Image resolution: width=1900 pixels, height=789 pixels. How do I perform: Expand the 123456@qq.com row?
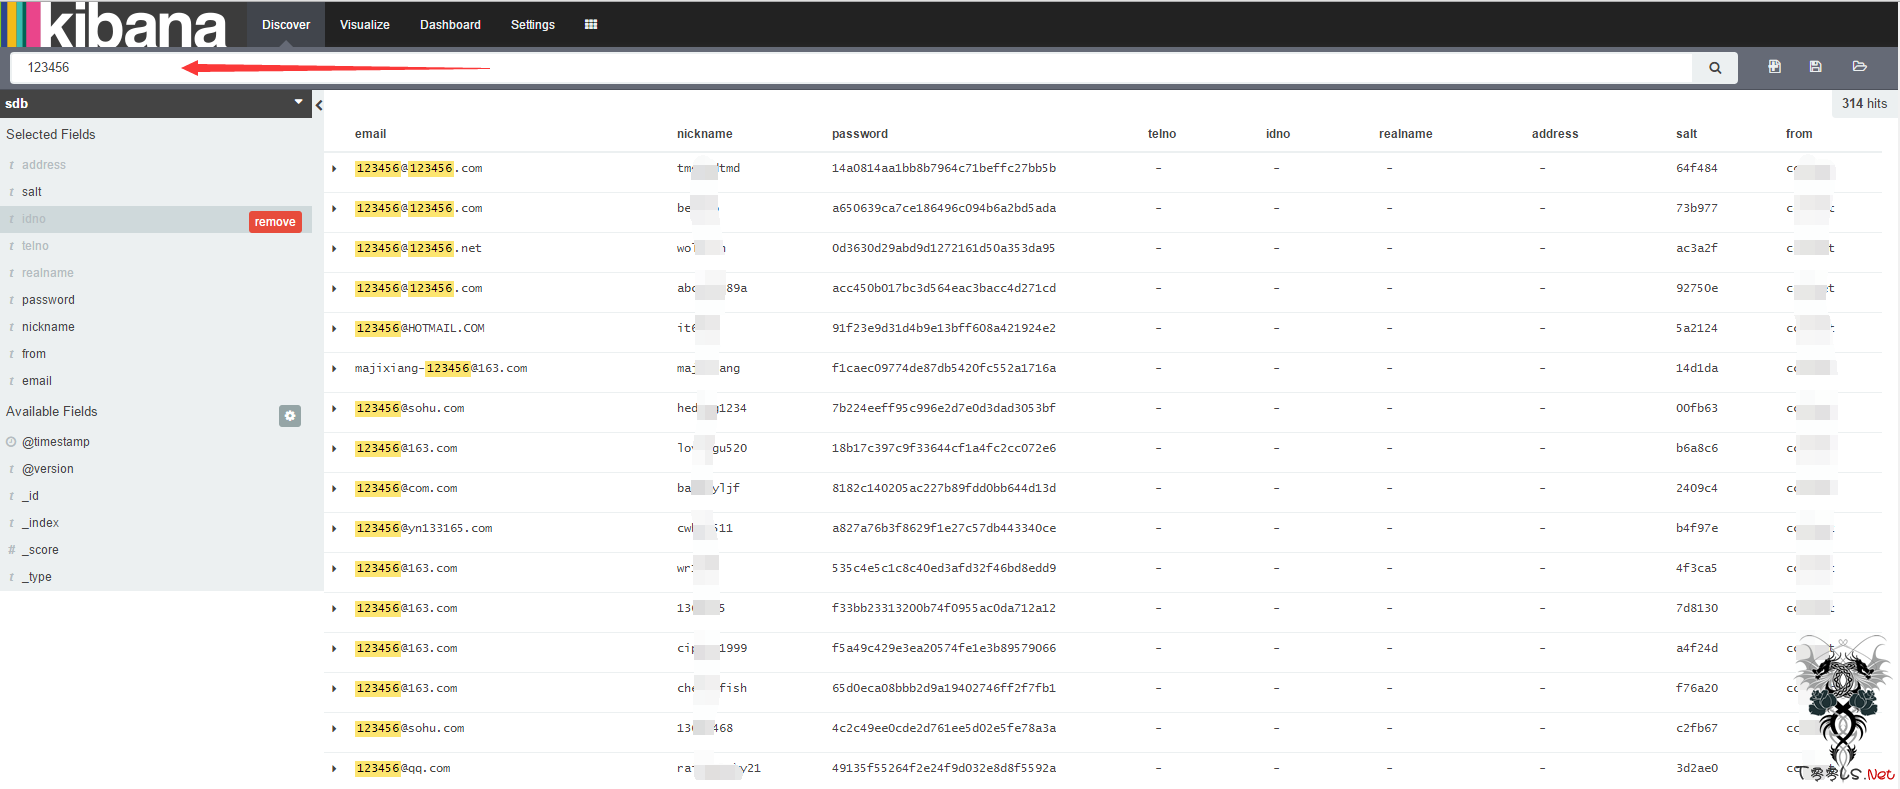(x=334, y=769)
